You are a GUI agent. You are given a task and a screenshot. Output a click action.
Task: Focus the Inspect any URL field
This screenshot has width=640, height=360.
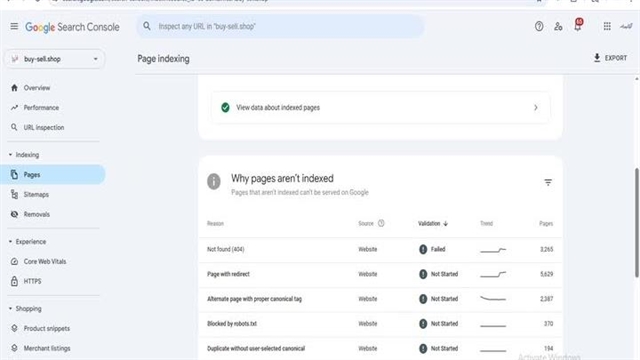[280, 27]
